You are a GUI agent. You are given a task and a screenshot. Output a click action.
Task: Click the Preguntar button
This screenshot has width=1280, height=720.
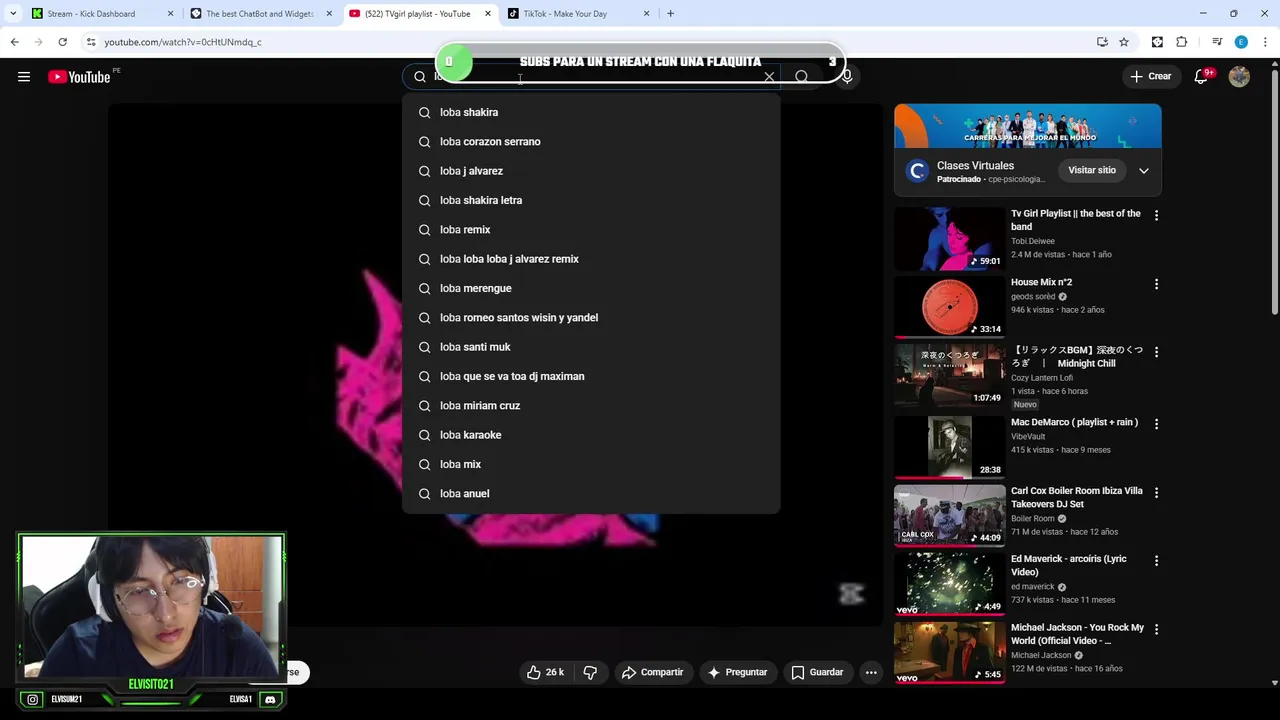coord(737,672)
